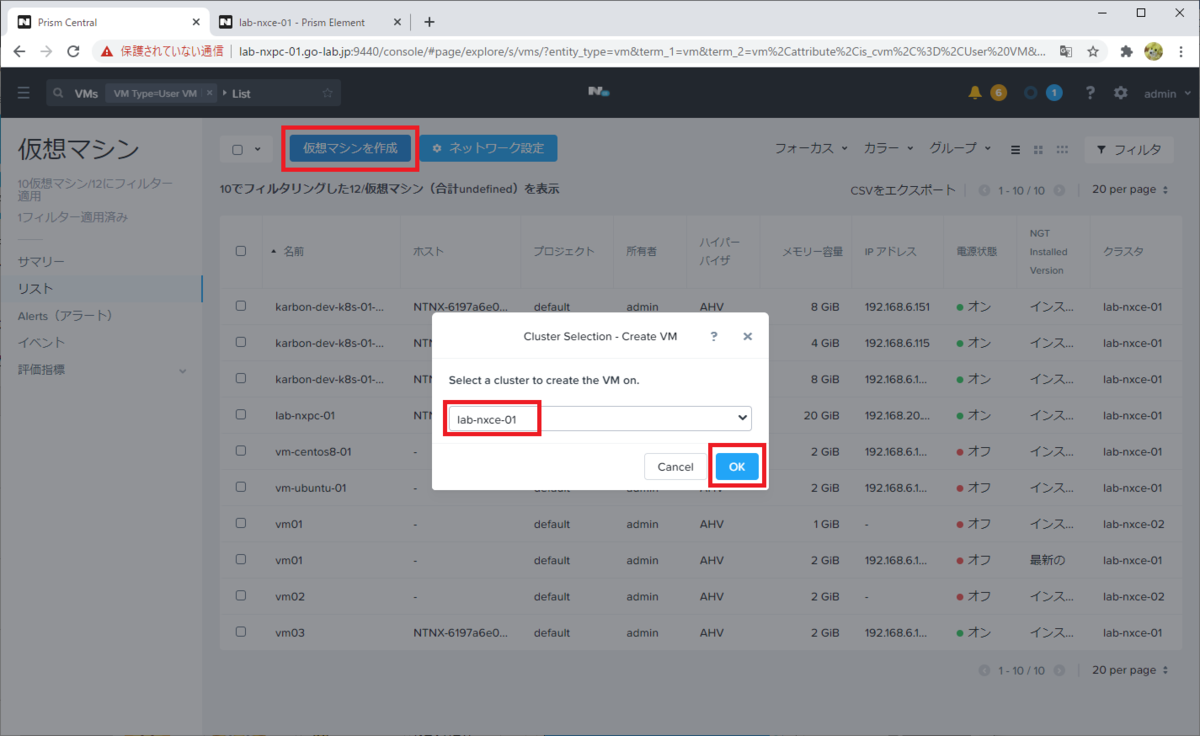This screenshot has height=736, width=1200.
Task: Open the hamburger main menu
Action: point(24,93)
